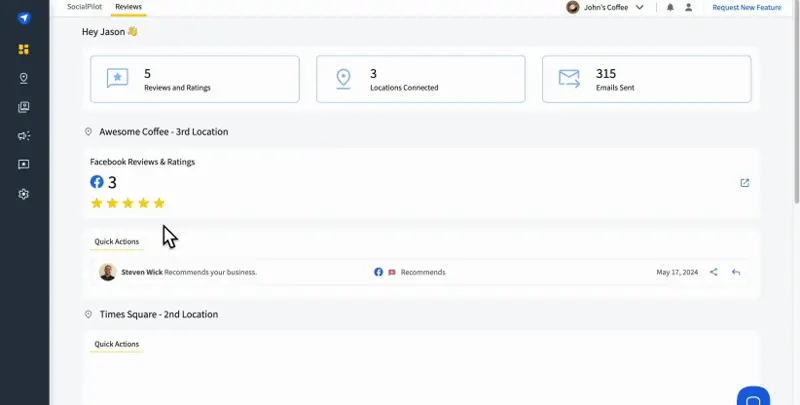
Task: Click the Request New Feature link
Action: pos(746,7)
